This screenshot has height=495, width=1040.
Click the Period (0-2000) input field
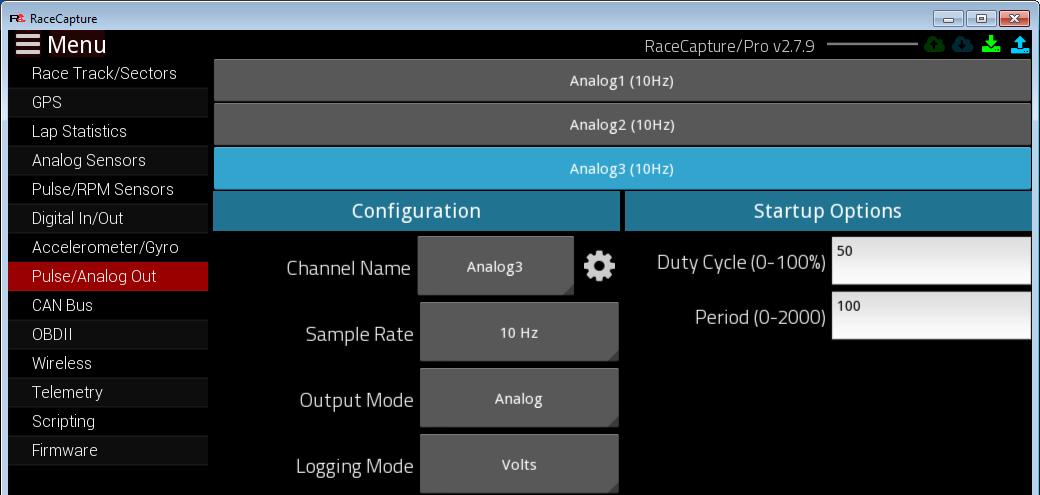931,315
